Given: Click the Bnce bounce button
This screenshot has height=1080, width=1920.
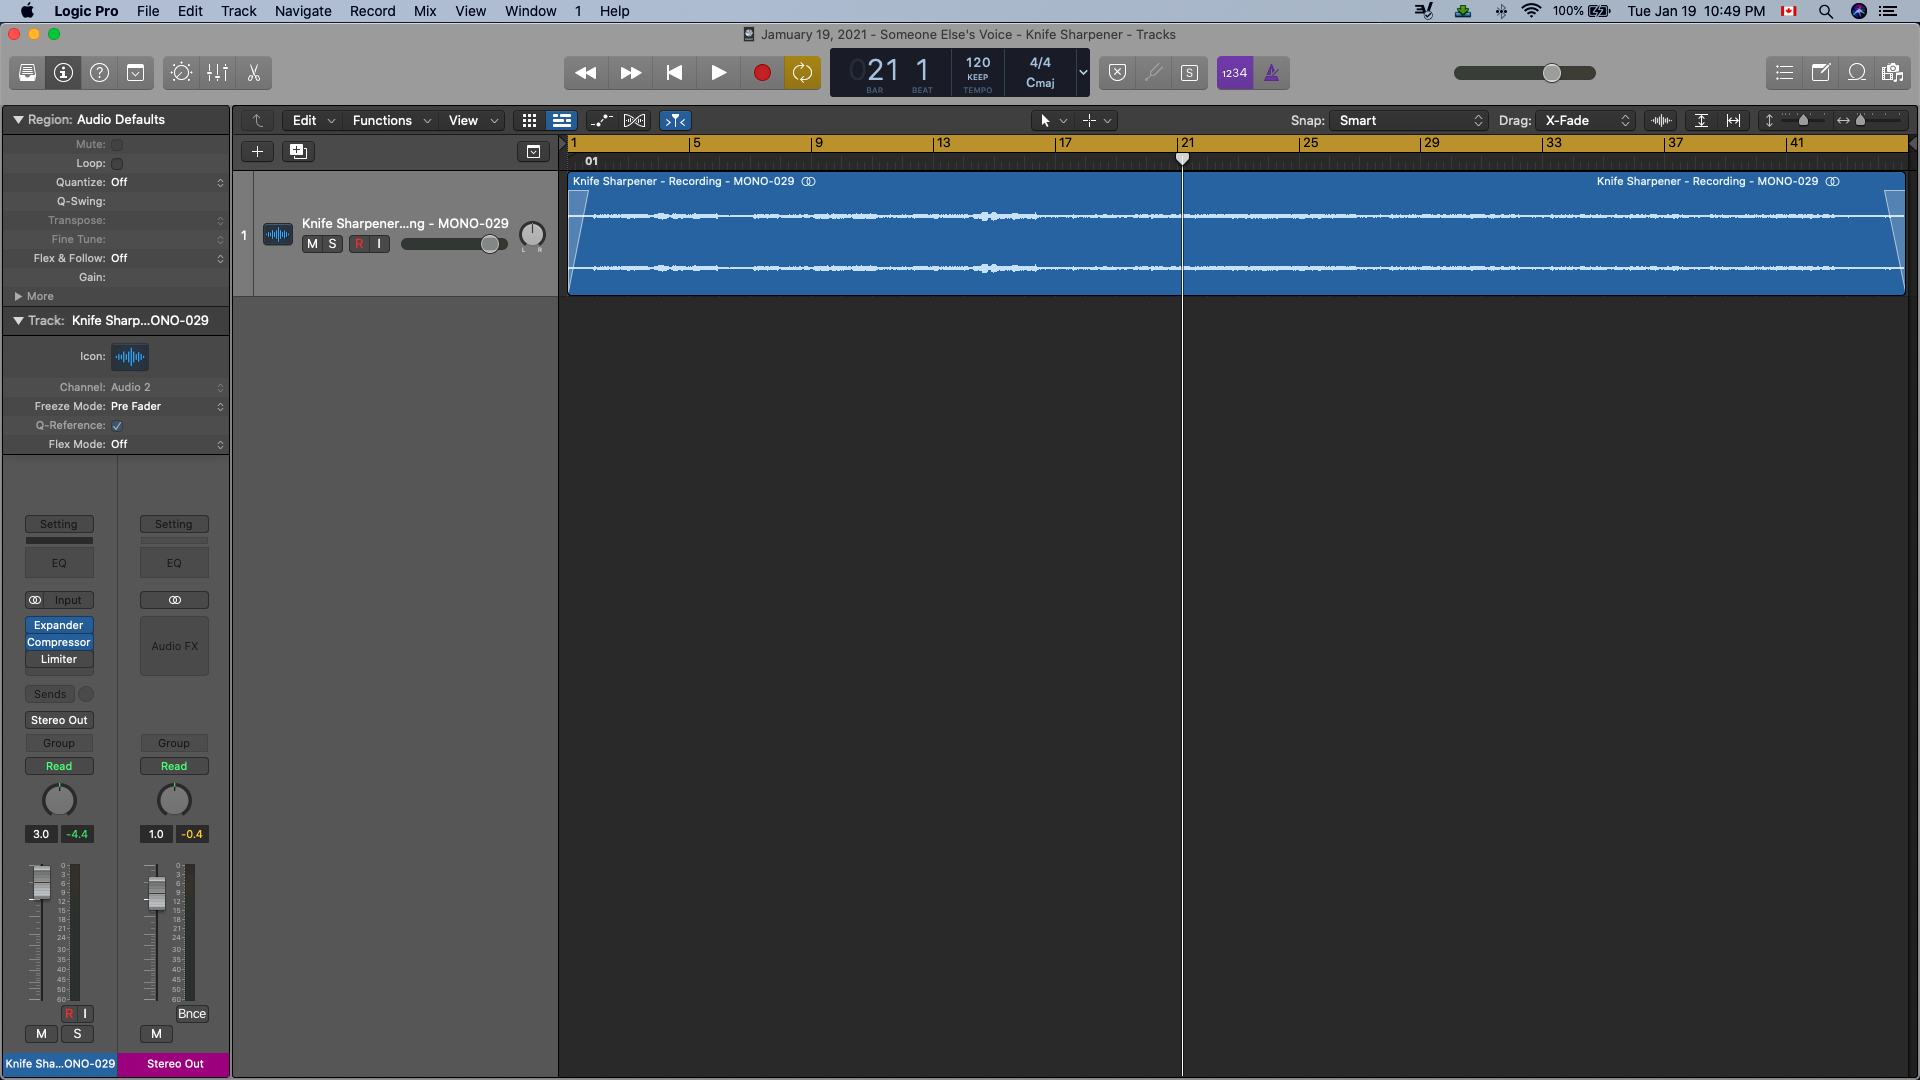Looking at the screenshot, I should 192,1014.
